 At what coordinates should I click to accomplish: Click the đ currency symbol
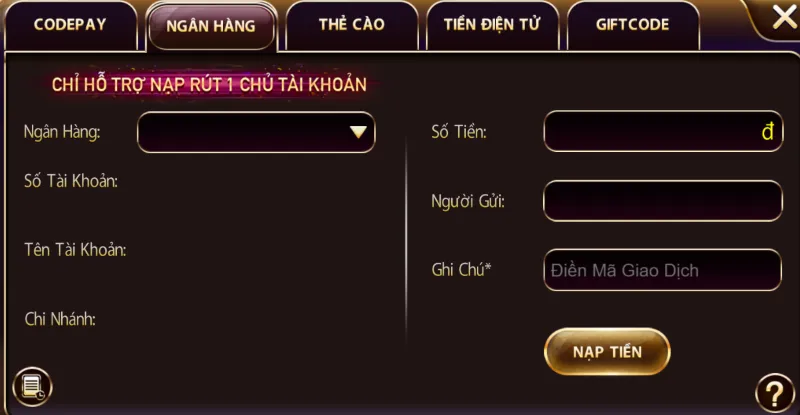tap(767, 132)
